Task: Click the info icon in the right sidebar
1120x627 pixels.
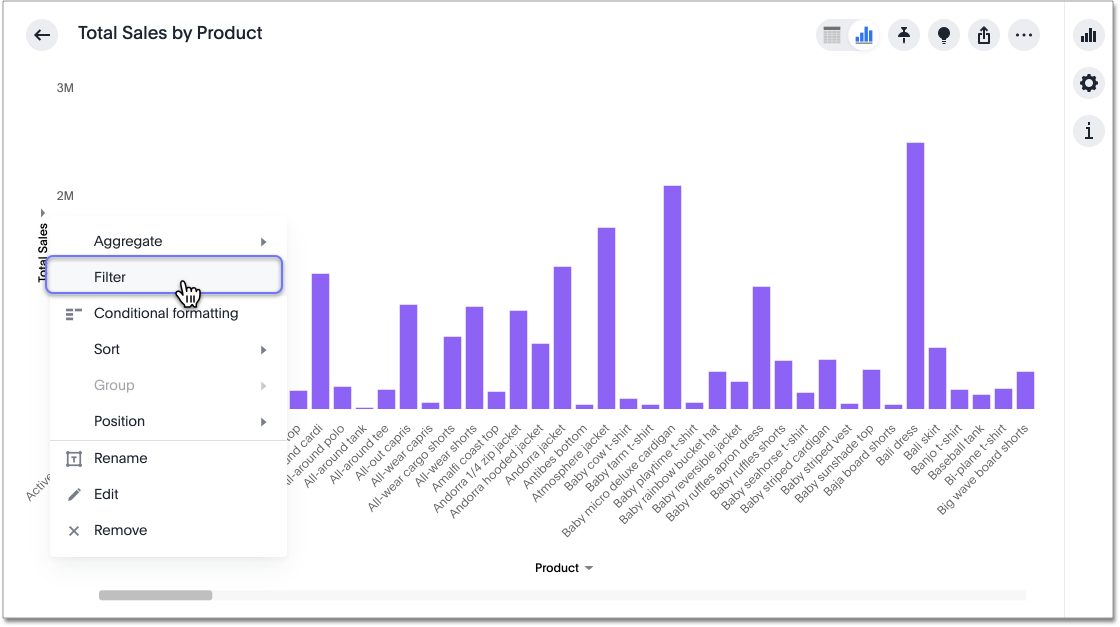Action: tap(1088, 131)
